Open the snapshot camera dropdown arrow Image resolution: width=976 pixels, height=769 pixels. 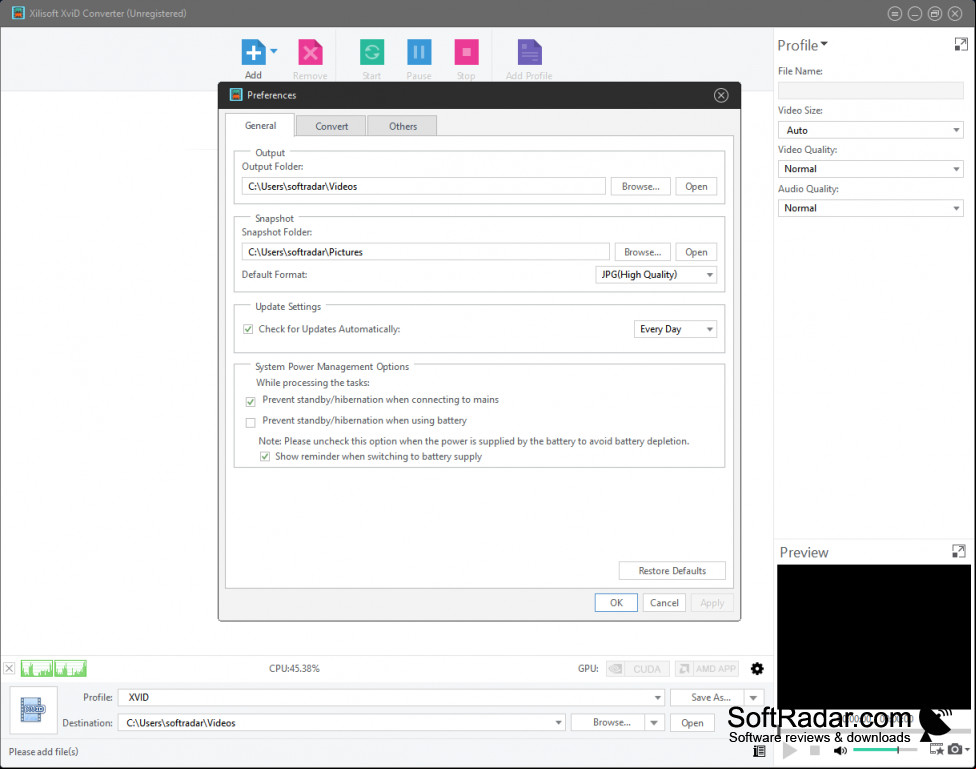[967, 749]
